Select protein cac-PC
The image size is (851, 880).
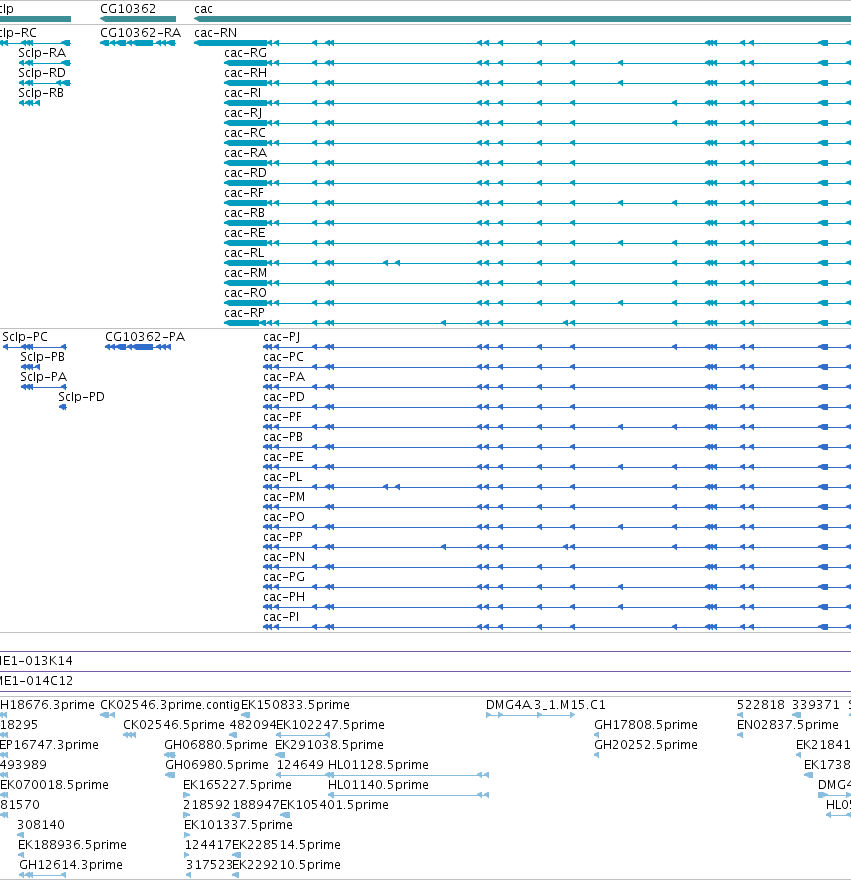tap(283, 357)
